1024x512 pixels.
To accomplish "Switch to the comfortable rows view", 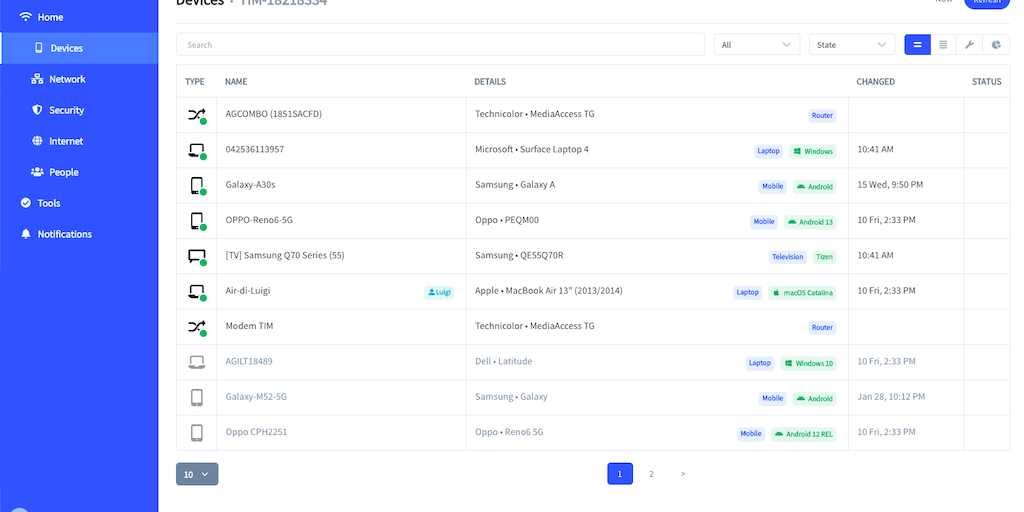I will [918, 44].
